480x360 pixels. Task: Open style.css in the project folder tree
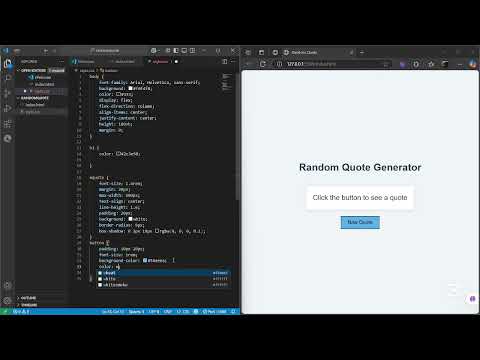(33, 112)
